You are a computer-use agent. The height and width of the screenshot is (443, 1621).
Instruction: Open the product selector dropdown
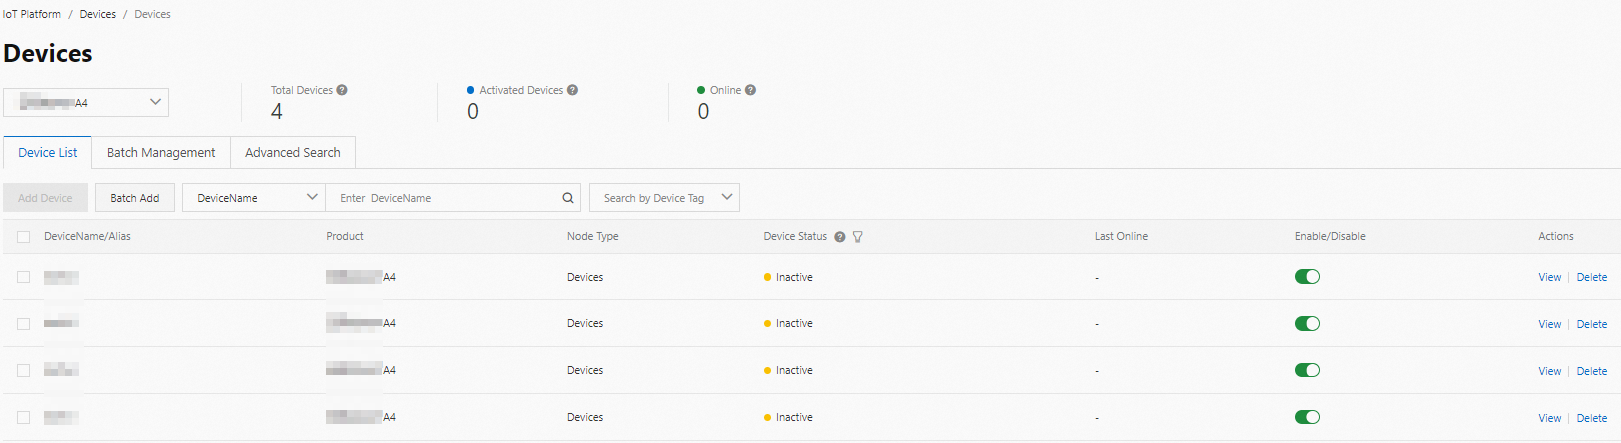point(86,102)
